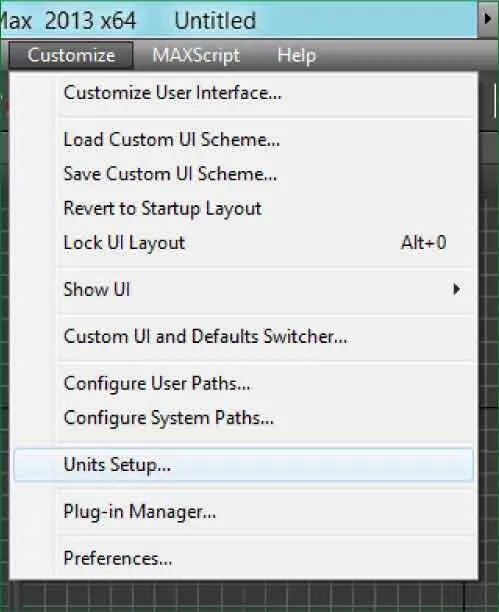The height and width of the screenshot is (612, 499).
Task: Select the highlighted Units Setup... item
Action: click(x=243, y=464)
